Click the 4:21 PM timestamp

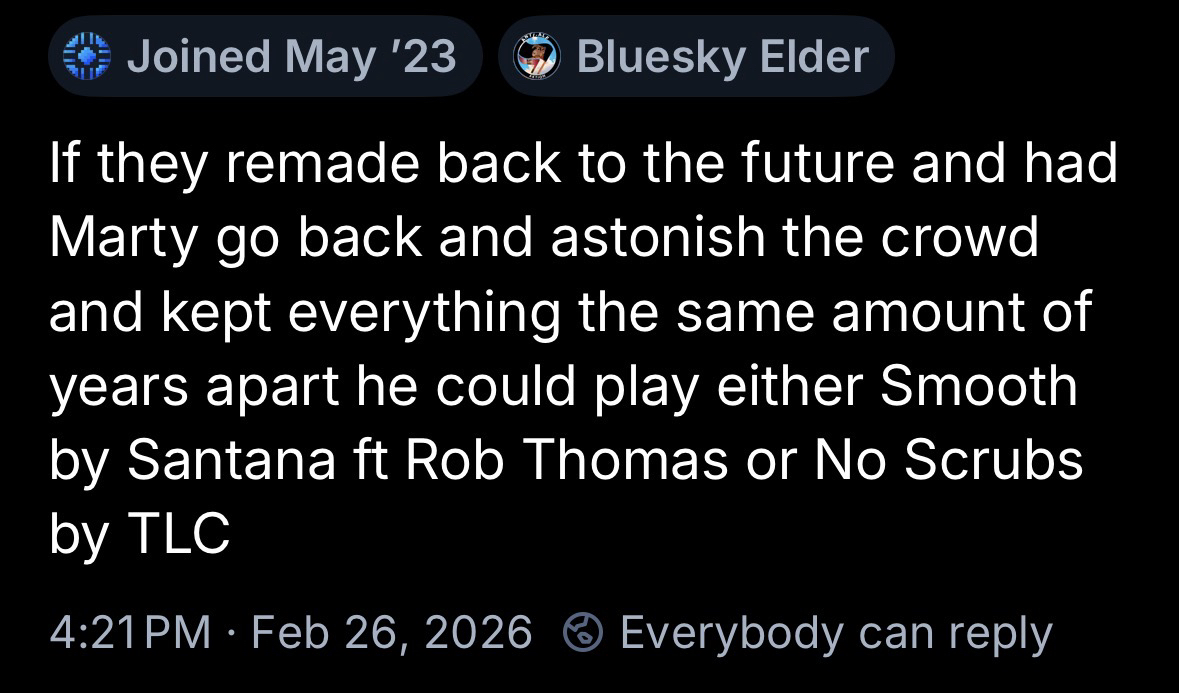[130, 632]
